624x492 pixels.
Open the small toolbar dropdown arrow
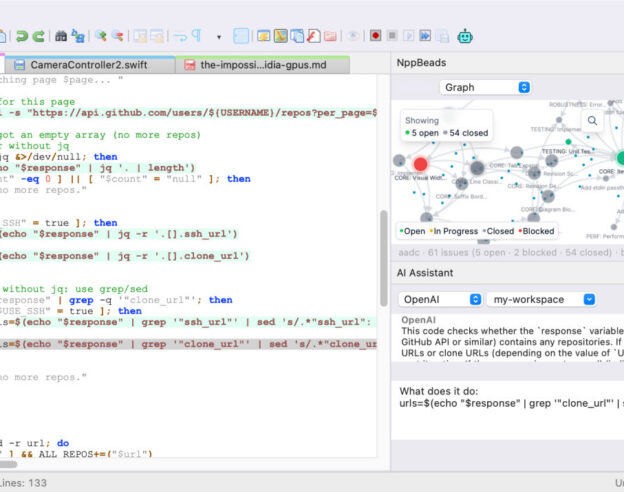(x=218, y=37)
